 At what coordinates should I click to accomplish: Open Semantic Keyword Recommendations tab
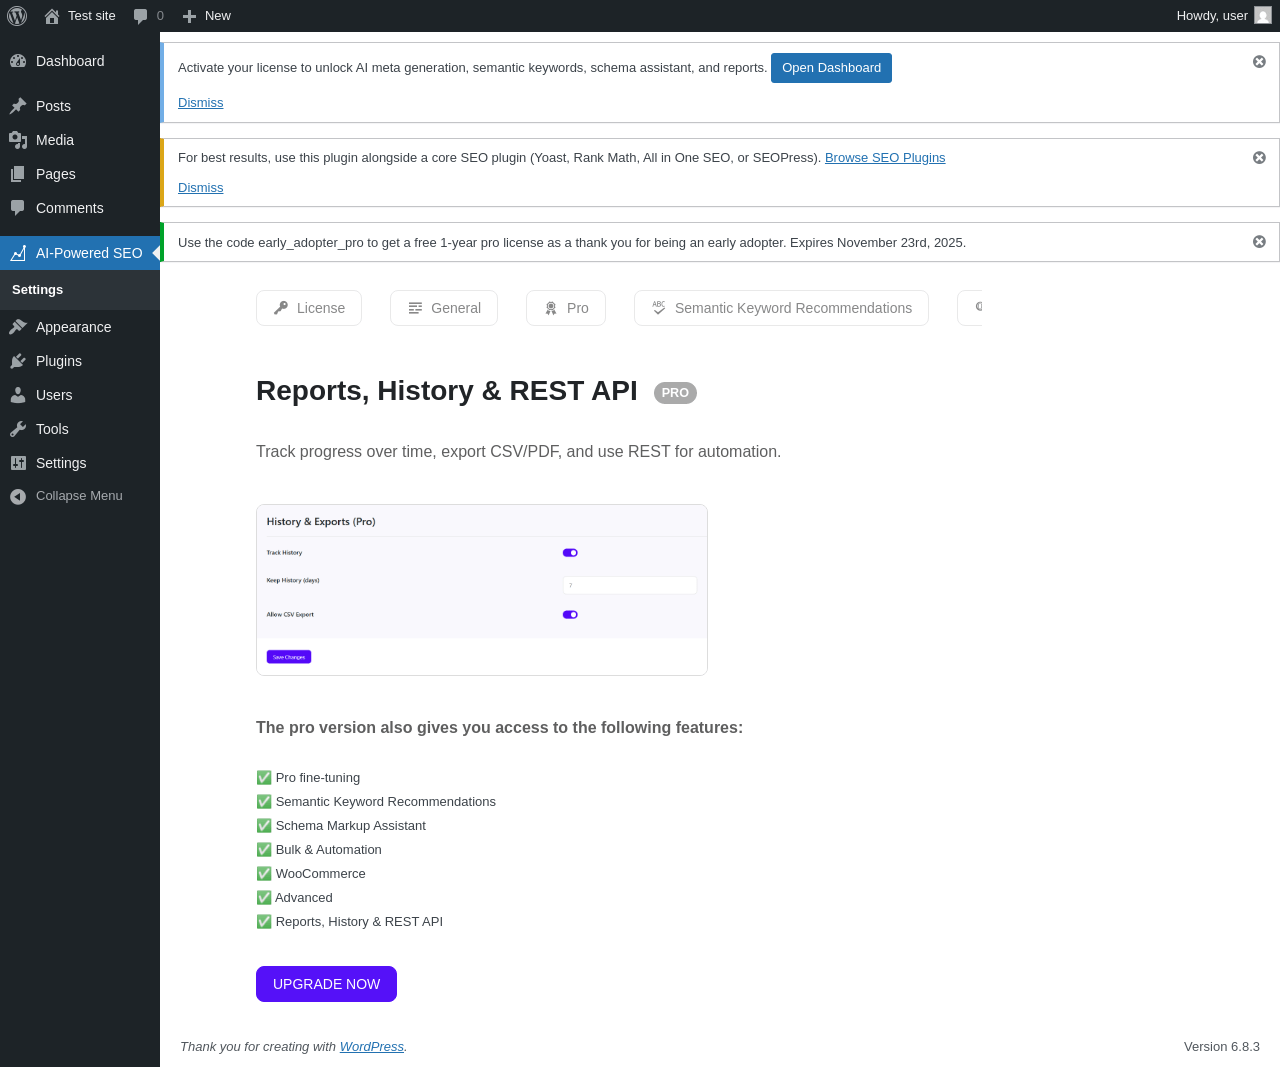(781, 308)
